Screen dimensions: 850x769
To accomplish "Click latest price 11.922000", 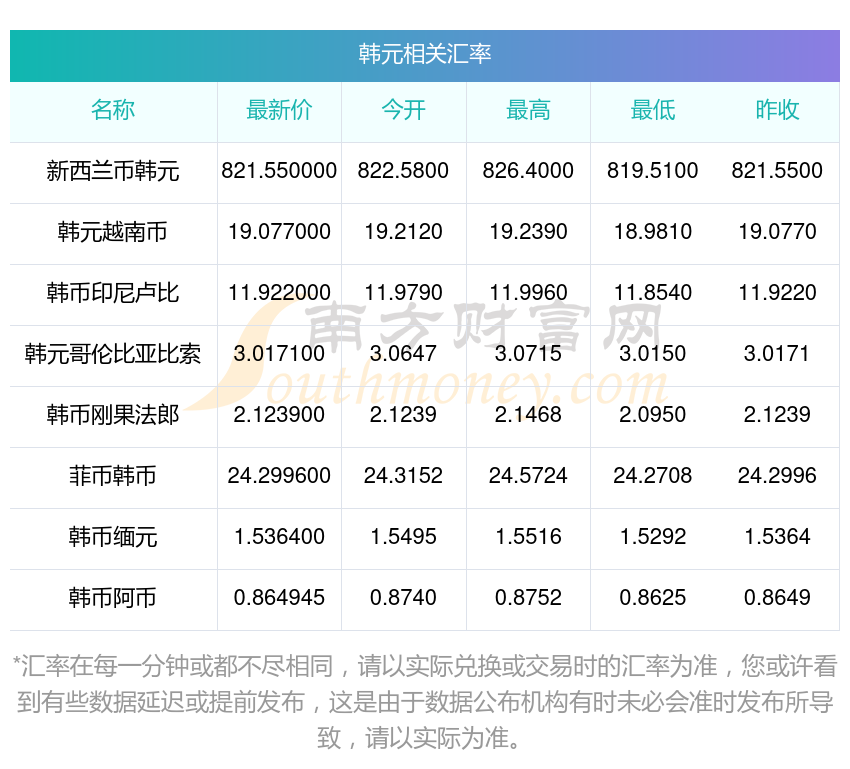I will tap(279, 293).
